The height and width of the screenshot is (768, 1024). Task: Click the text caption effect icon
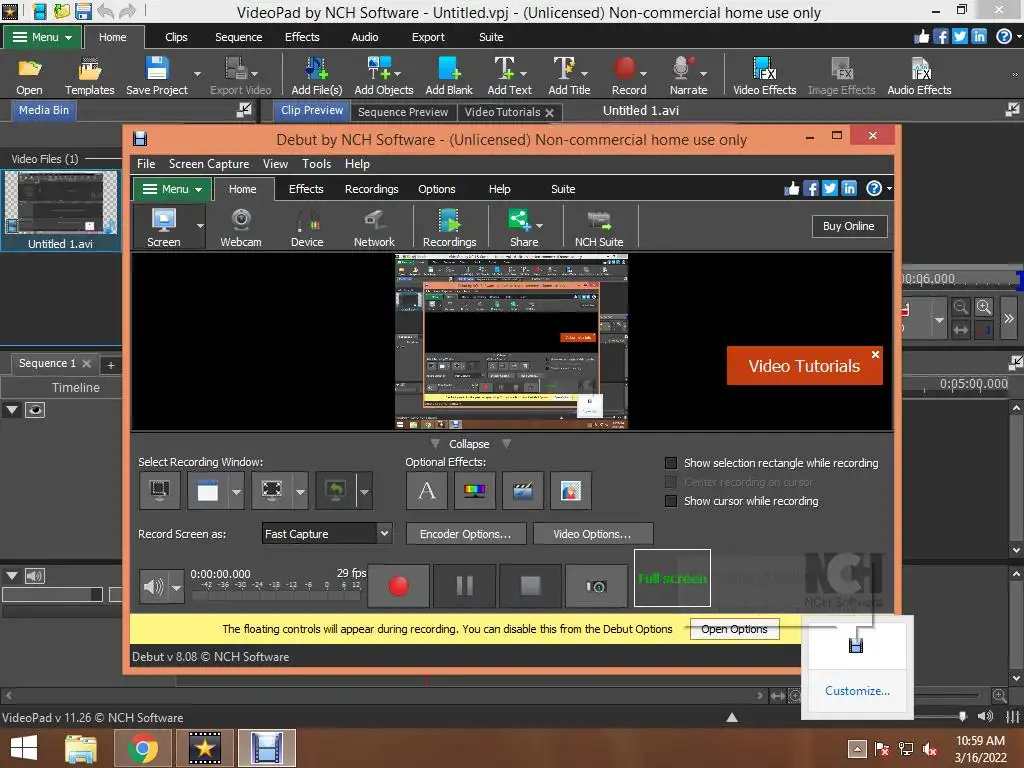(426, 490)
